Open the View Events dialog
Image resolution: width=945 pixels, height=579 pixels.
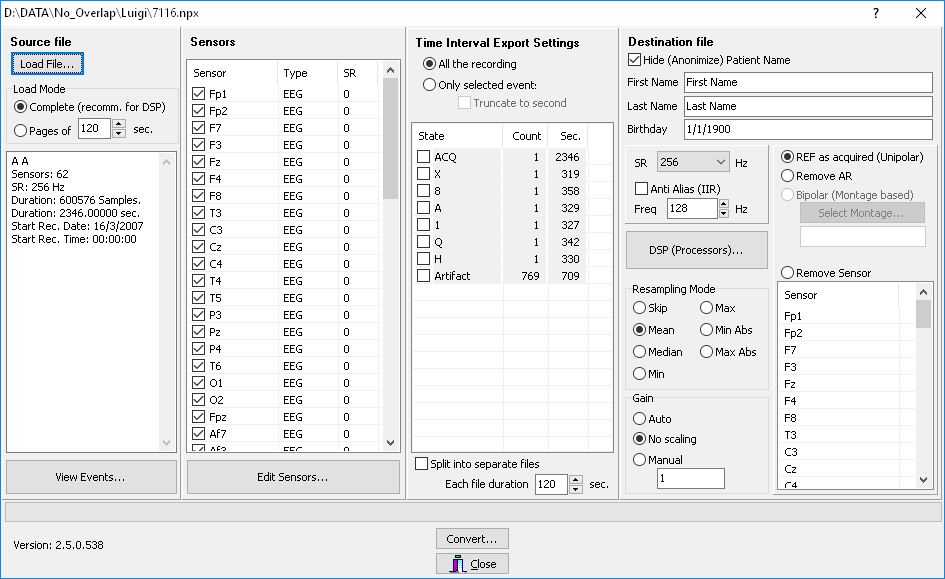point(91,477)
